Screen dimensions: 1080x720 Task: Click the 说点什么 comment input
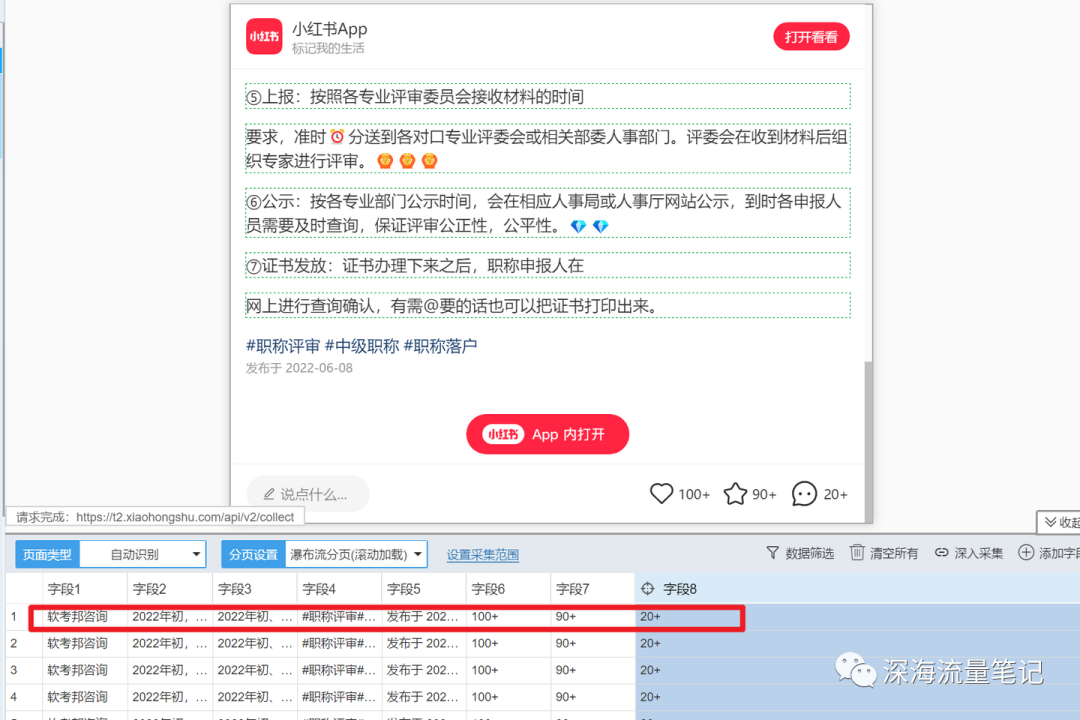(x=308, y=494)
